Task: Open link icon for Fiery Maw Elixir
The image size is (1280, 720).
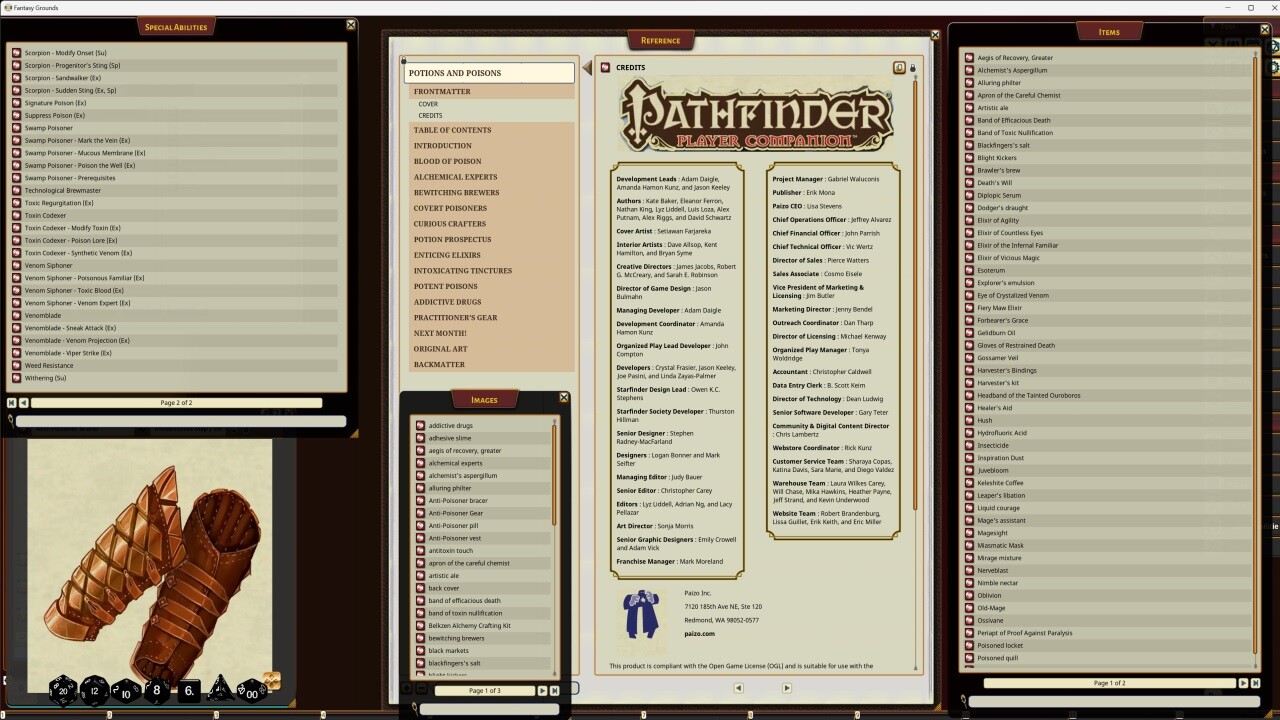Action: click(x=969, y=308)
